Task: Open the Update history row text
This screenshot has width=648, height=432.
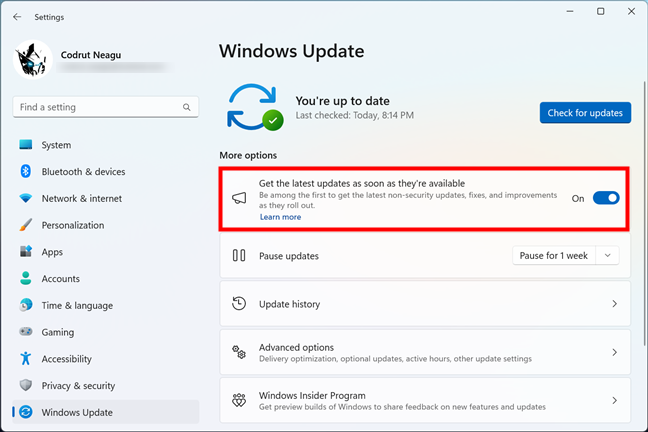Action: (289, 304)
